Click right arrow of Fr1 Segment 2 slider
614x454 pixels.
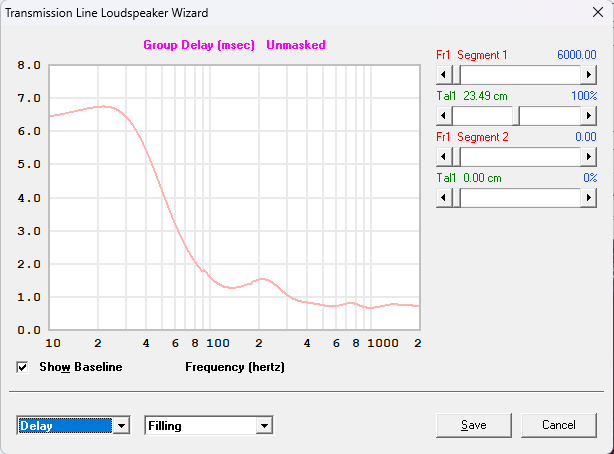click(x=589, y=157)
